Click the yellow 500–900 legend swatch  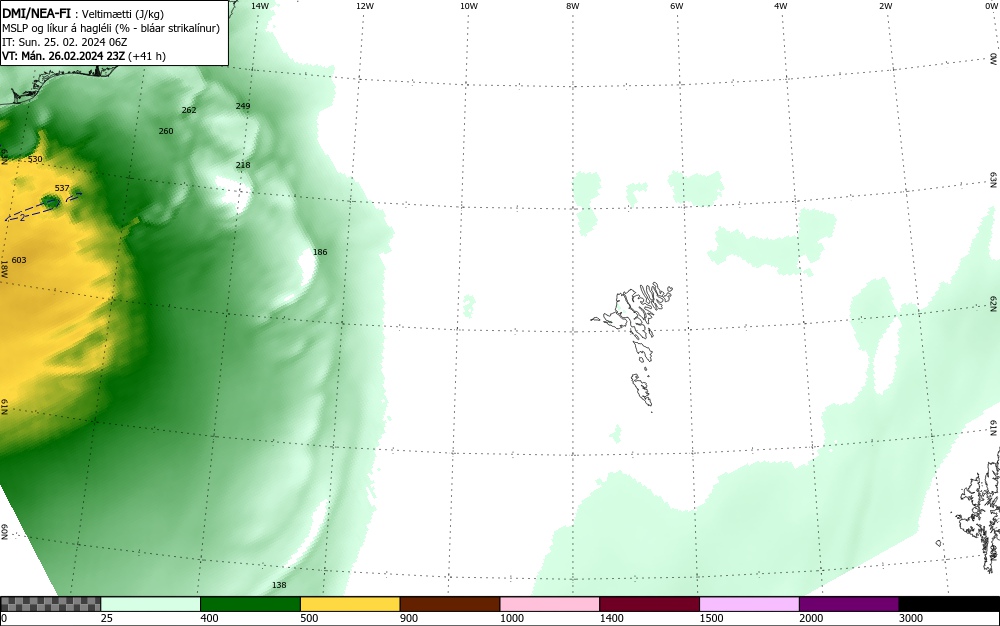pos(350,604)
